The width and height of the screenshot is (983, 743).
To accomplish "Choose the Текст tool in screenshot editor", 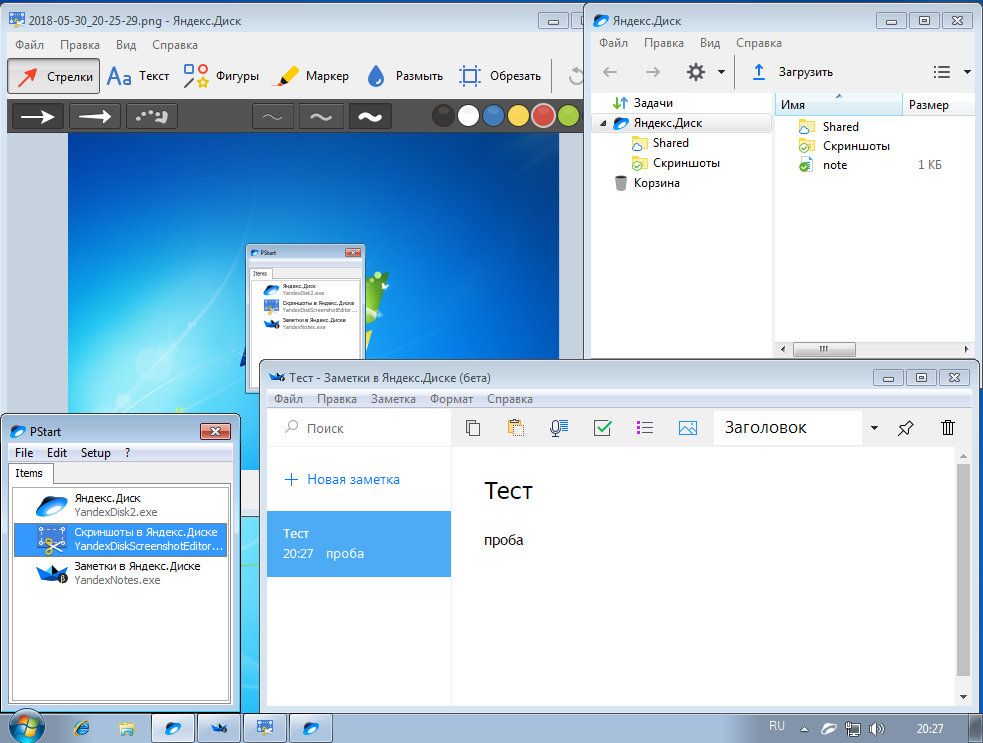I will [x=138, y=76].
